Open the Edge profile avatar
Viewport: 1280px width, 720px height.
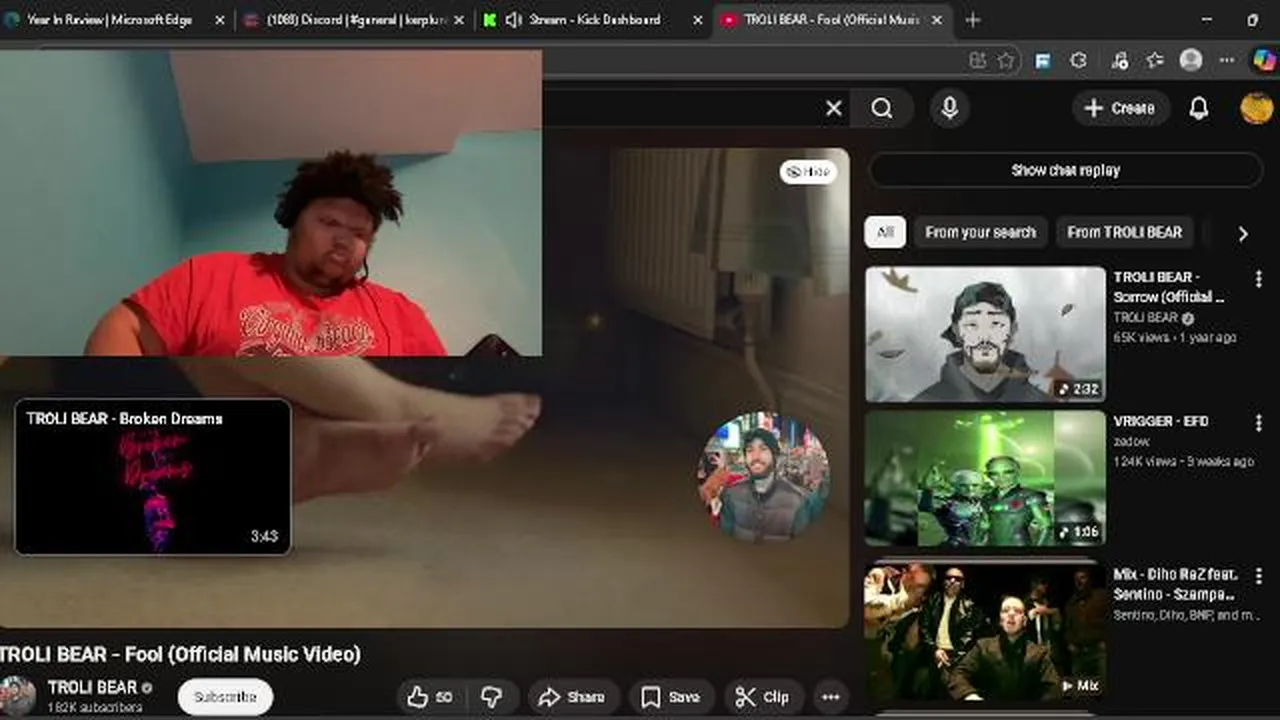[x=1190, y=60]
